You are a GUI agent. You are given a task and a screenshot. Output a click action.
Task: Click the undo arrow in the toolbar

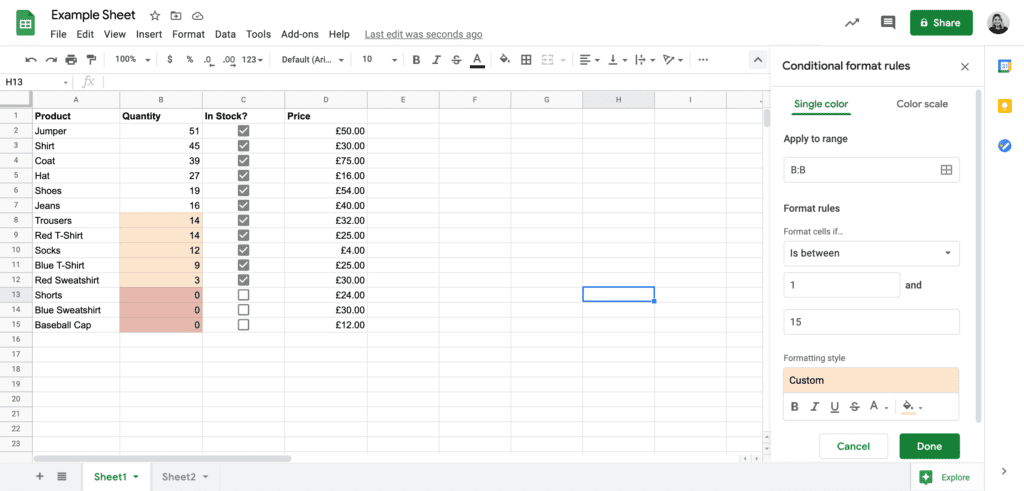[x=32, y=60]
